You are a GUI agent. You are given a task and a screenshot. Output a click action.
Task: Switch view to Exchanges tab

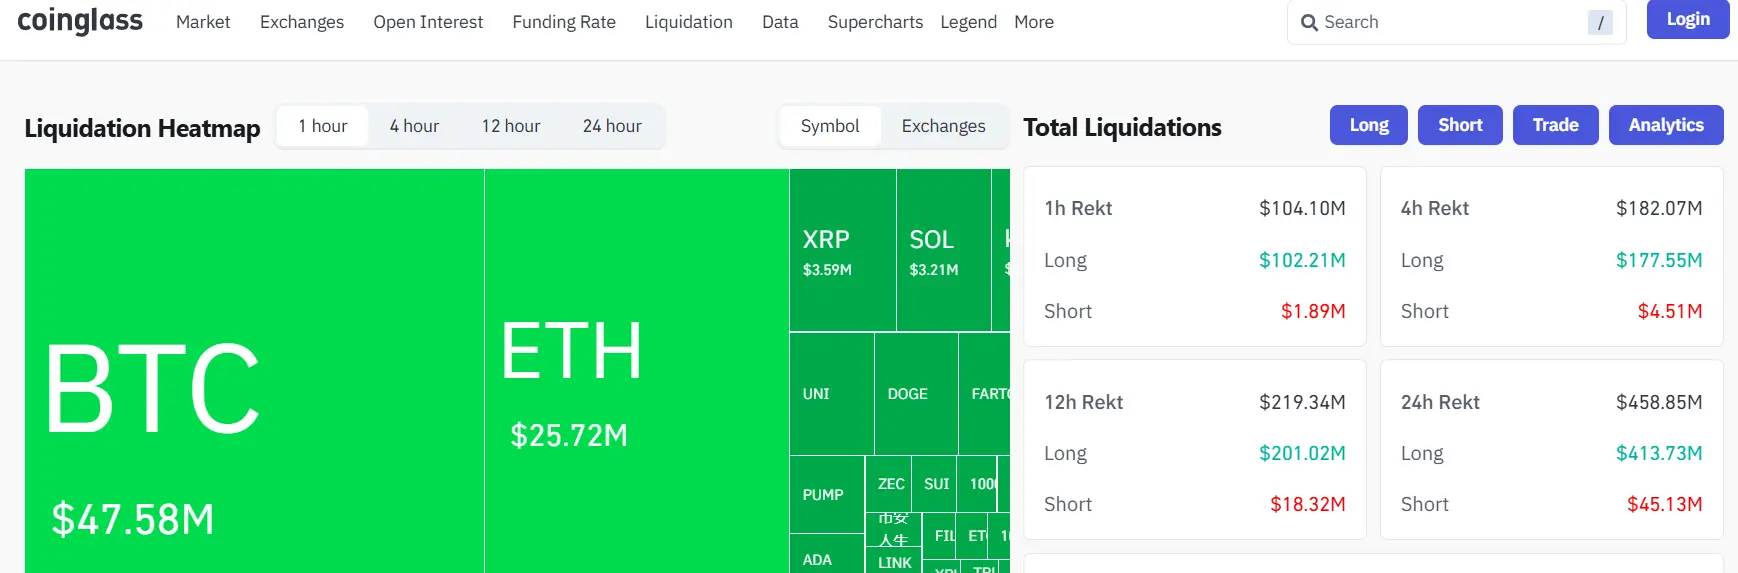tap(943, 126)
